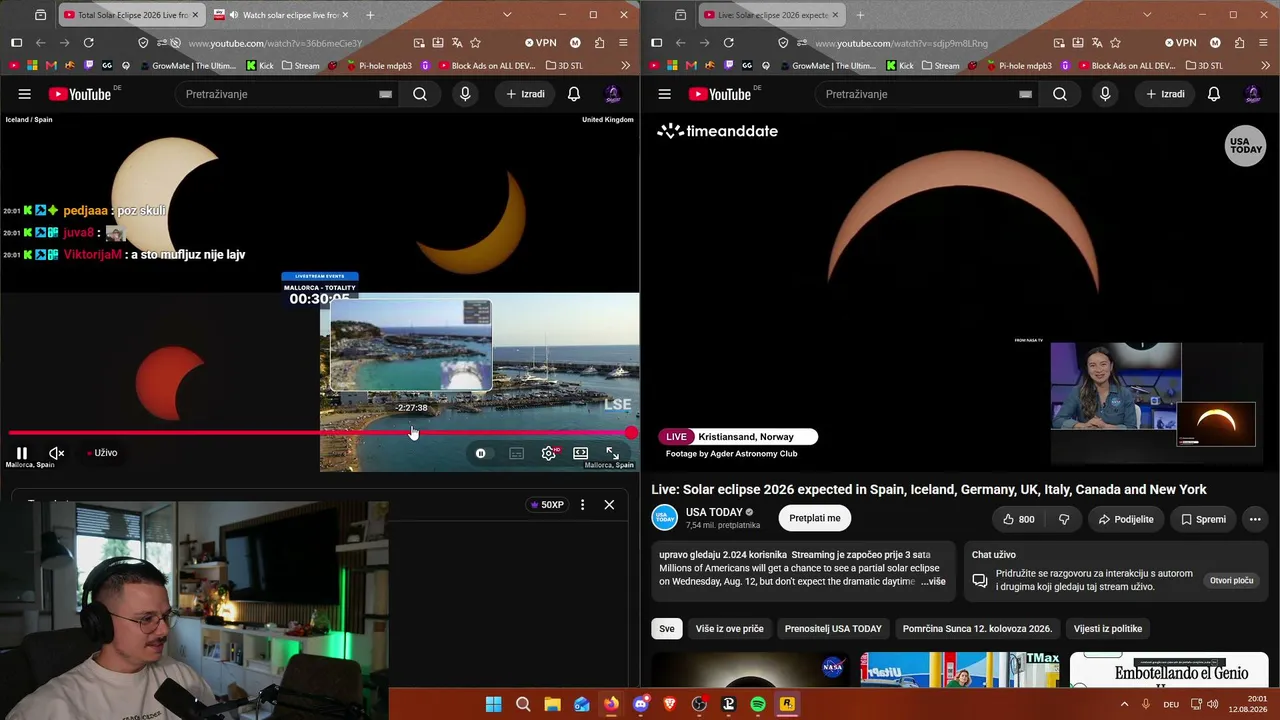Select 'Više iz ove priče' chip
1280x720 pixels.
730,628
